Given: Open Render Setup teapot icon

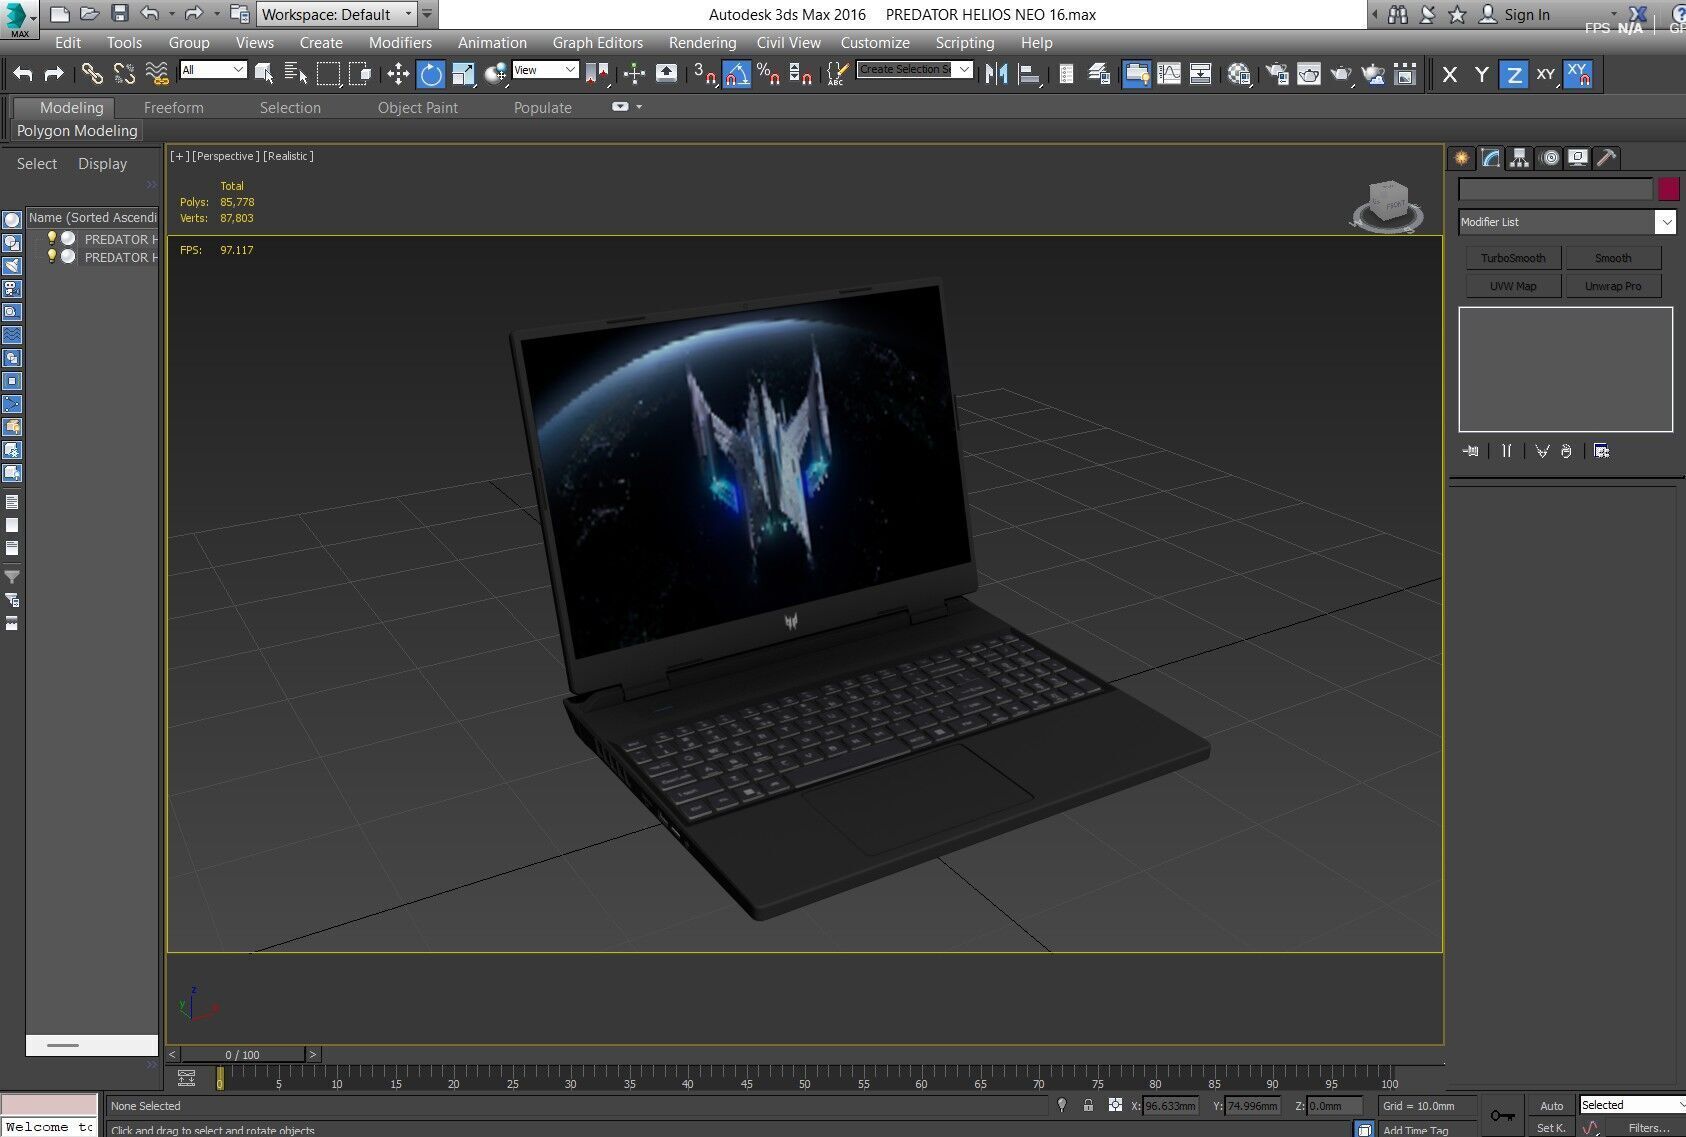Looking at the screenshot, I should click(x=1276, y=73).
